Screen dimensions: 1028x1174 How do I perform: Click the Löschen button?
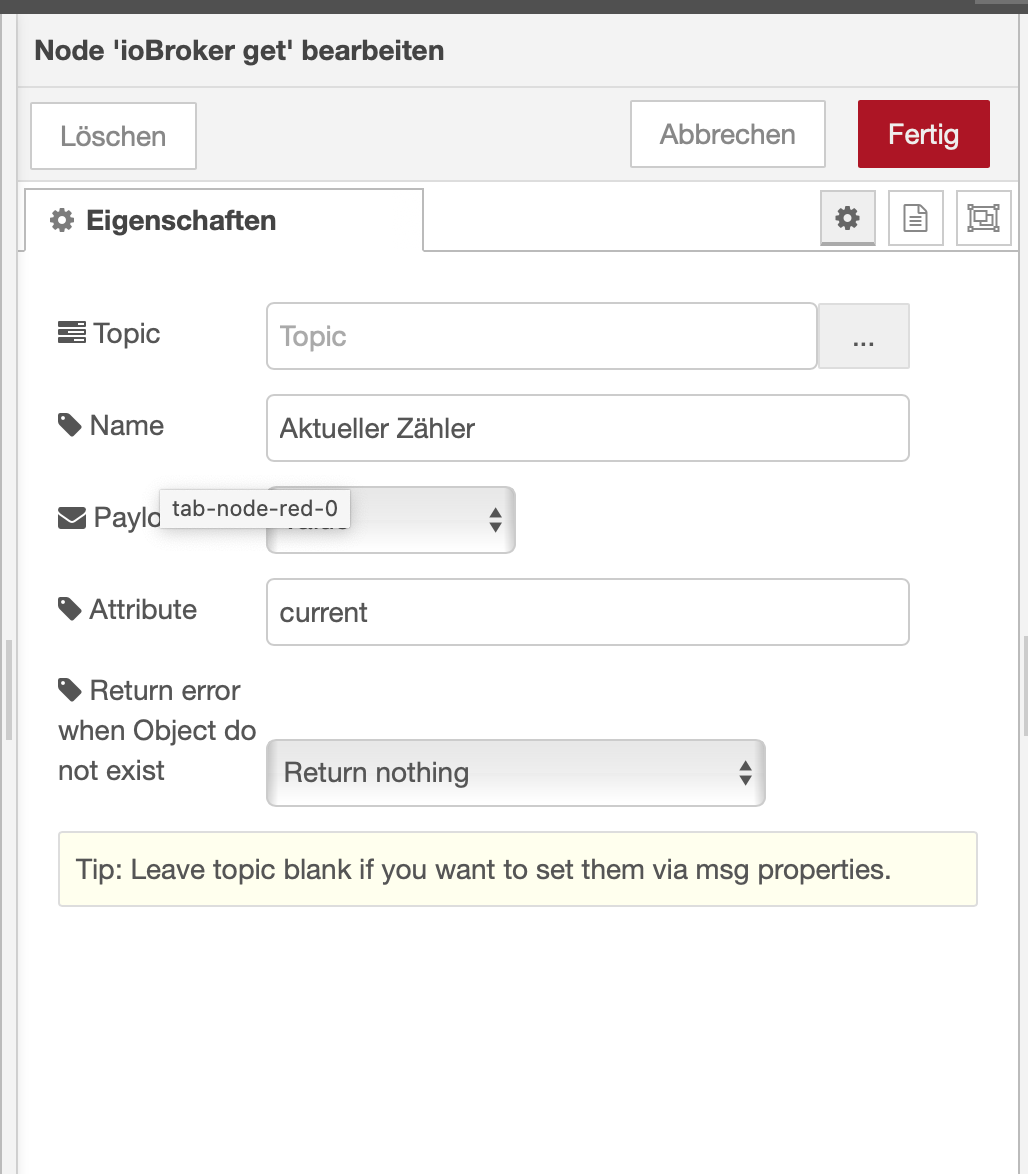tap(113, 136)
